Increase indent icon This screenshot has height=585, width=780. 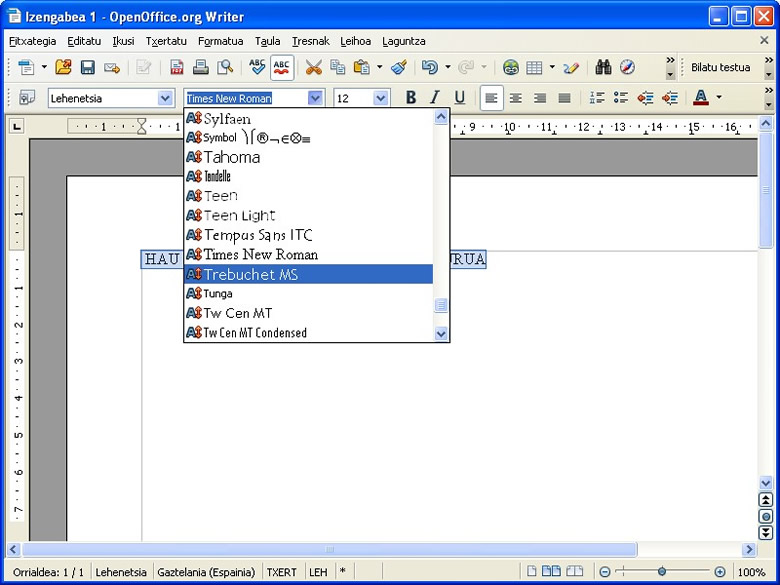pyautogui.click(x=670, y=98)
